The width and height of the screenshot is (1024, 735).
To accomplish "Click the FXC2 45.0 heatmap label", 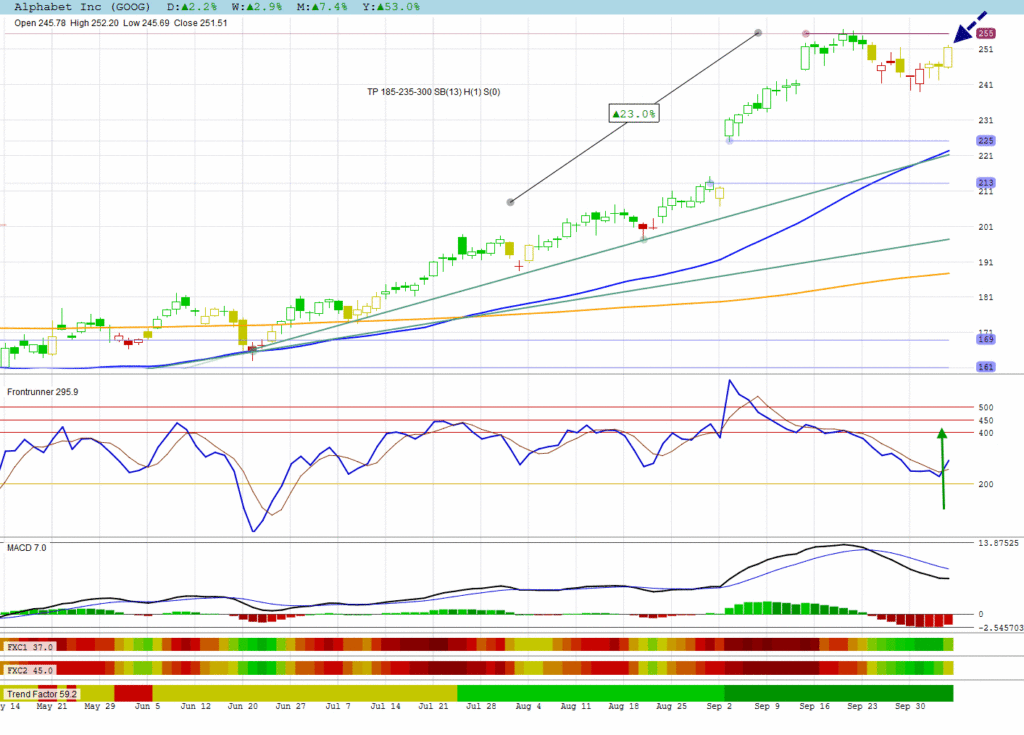I will pos(29,670).
